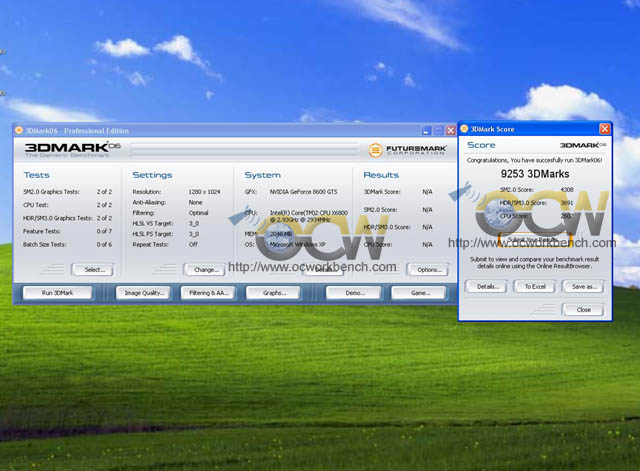Click the HDR/SM3.0 Score 3691 value
Screen dimensions: 640x471
(x=567, y=202)
